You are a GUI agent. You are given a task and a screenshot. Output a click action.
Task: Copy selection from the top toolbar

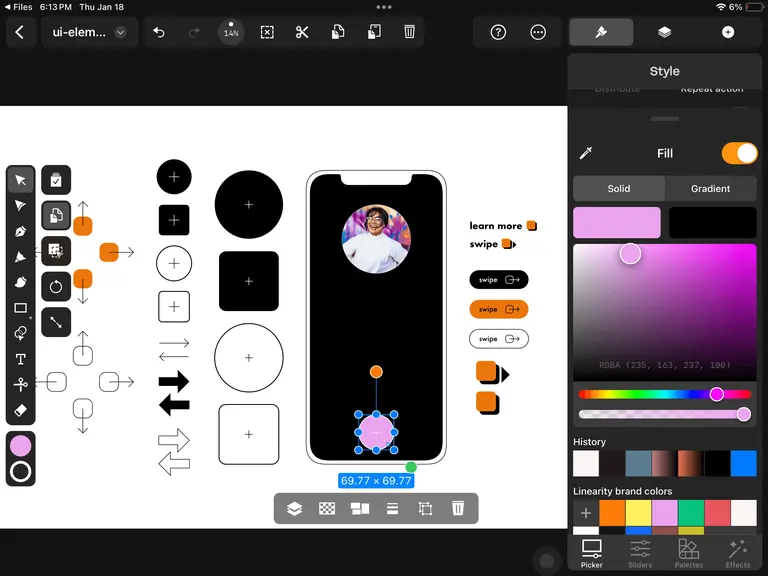[x=338, y=32]
